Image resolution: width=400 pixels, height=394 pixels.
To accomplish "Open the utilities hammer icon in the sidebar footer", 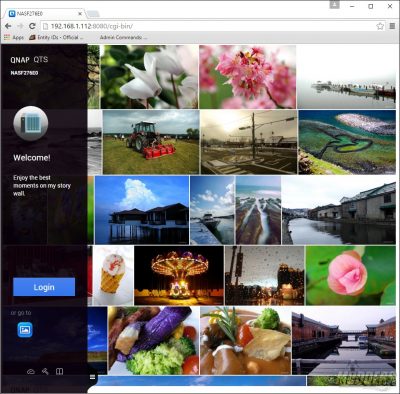I will [45, 371].
